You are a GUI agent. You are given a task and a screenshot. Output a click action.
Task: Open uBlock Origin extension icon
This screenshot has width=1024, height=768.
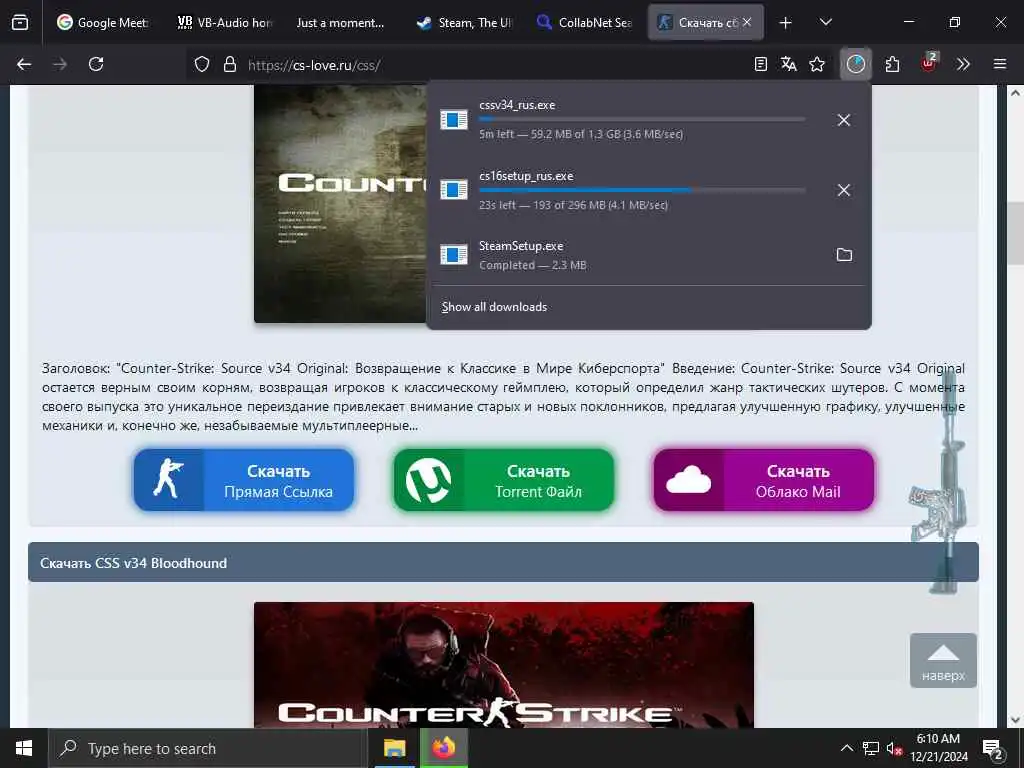pyautogui.click(x=929, y=63)
